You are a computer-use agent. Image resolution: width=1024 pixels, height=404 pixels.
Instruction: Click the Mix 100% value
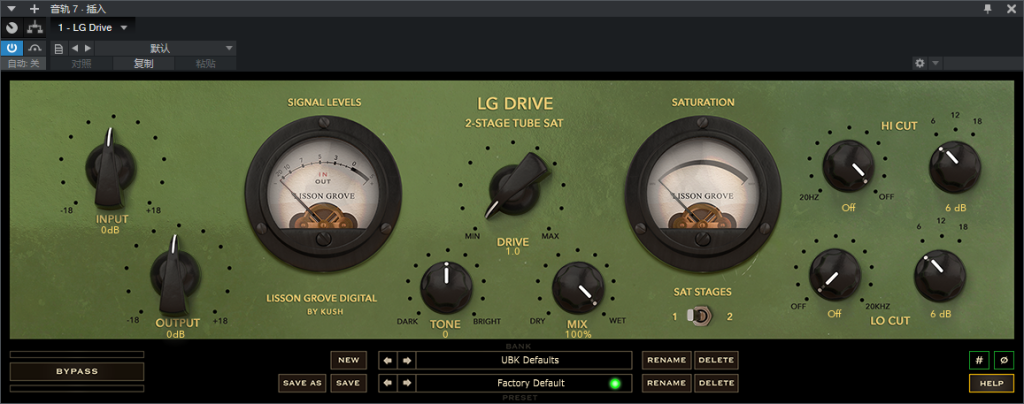(578, 334)
